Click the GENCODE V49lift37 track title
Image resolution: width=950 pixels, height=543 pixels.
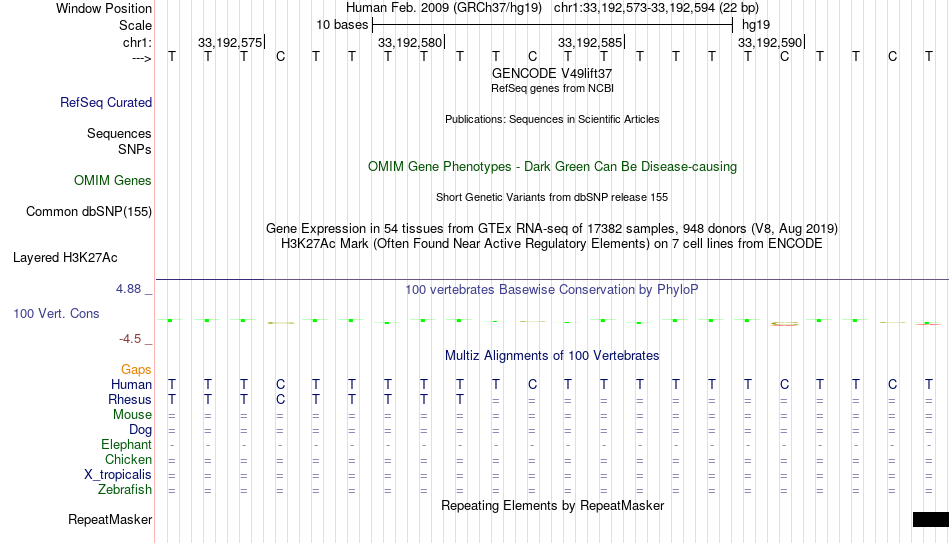tap(552, 73)
